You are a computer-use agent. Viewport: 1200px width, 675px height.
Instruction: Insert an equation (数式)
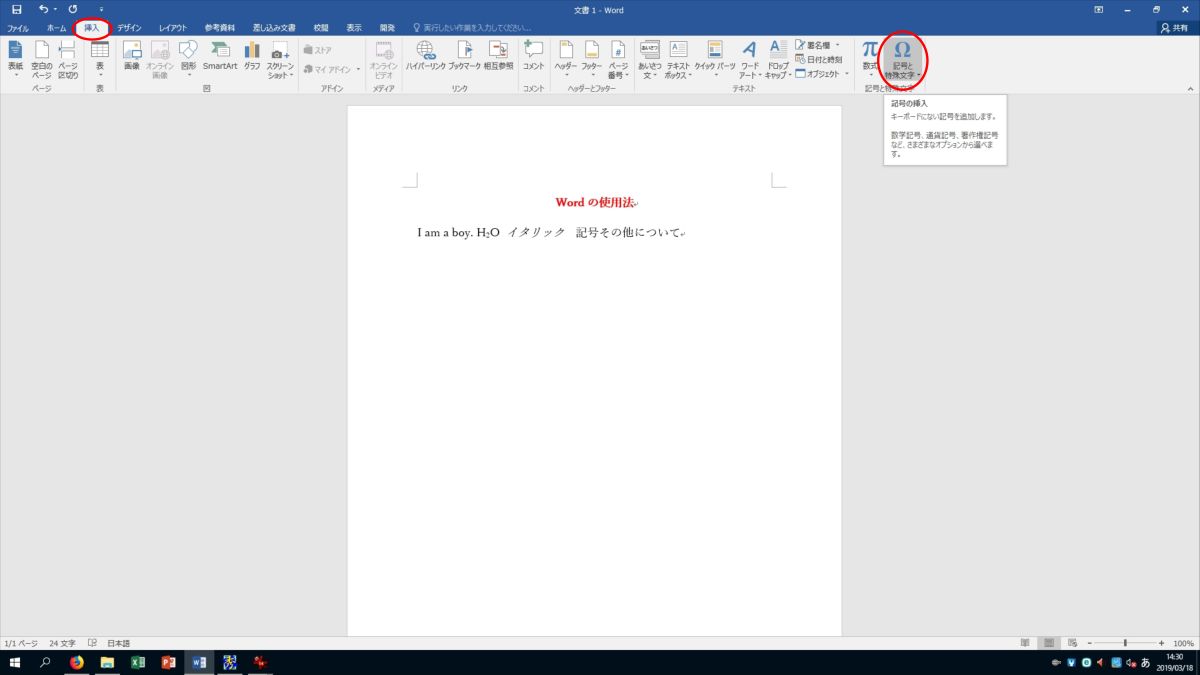point(870,60)
